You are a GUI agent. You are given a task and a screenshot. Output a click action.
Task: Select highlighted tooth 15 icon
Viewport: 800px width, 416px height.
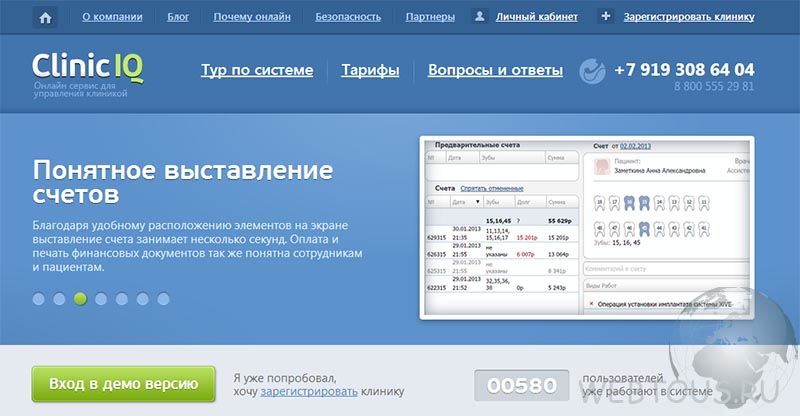click(x=644, y=203)
